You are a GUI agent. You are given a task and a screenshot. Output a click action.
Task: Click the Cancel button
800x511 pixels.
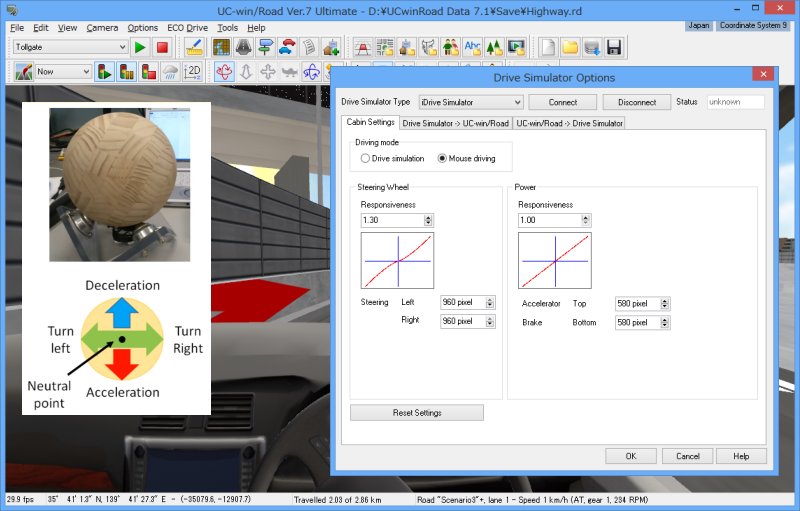[x=687, y=456]
